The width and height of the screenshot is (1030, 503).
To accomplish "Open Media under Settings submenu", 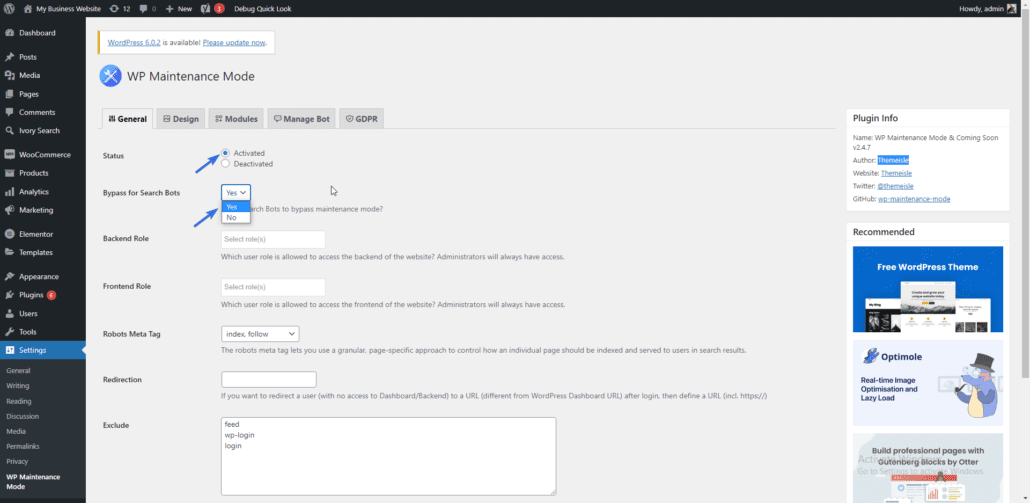I will pos(16,431).
